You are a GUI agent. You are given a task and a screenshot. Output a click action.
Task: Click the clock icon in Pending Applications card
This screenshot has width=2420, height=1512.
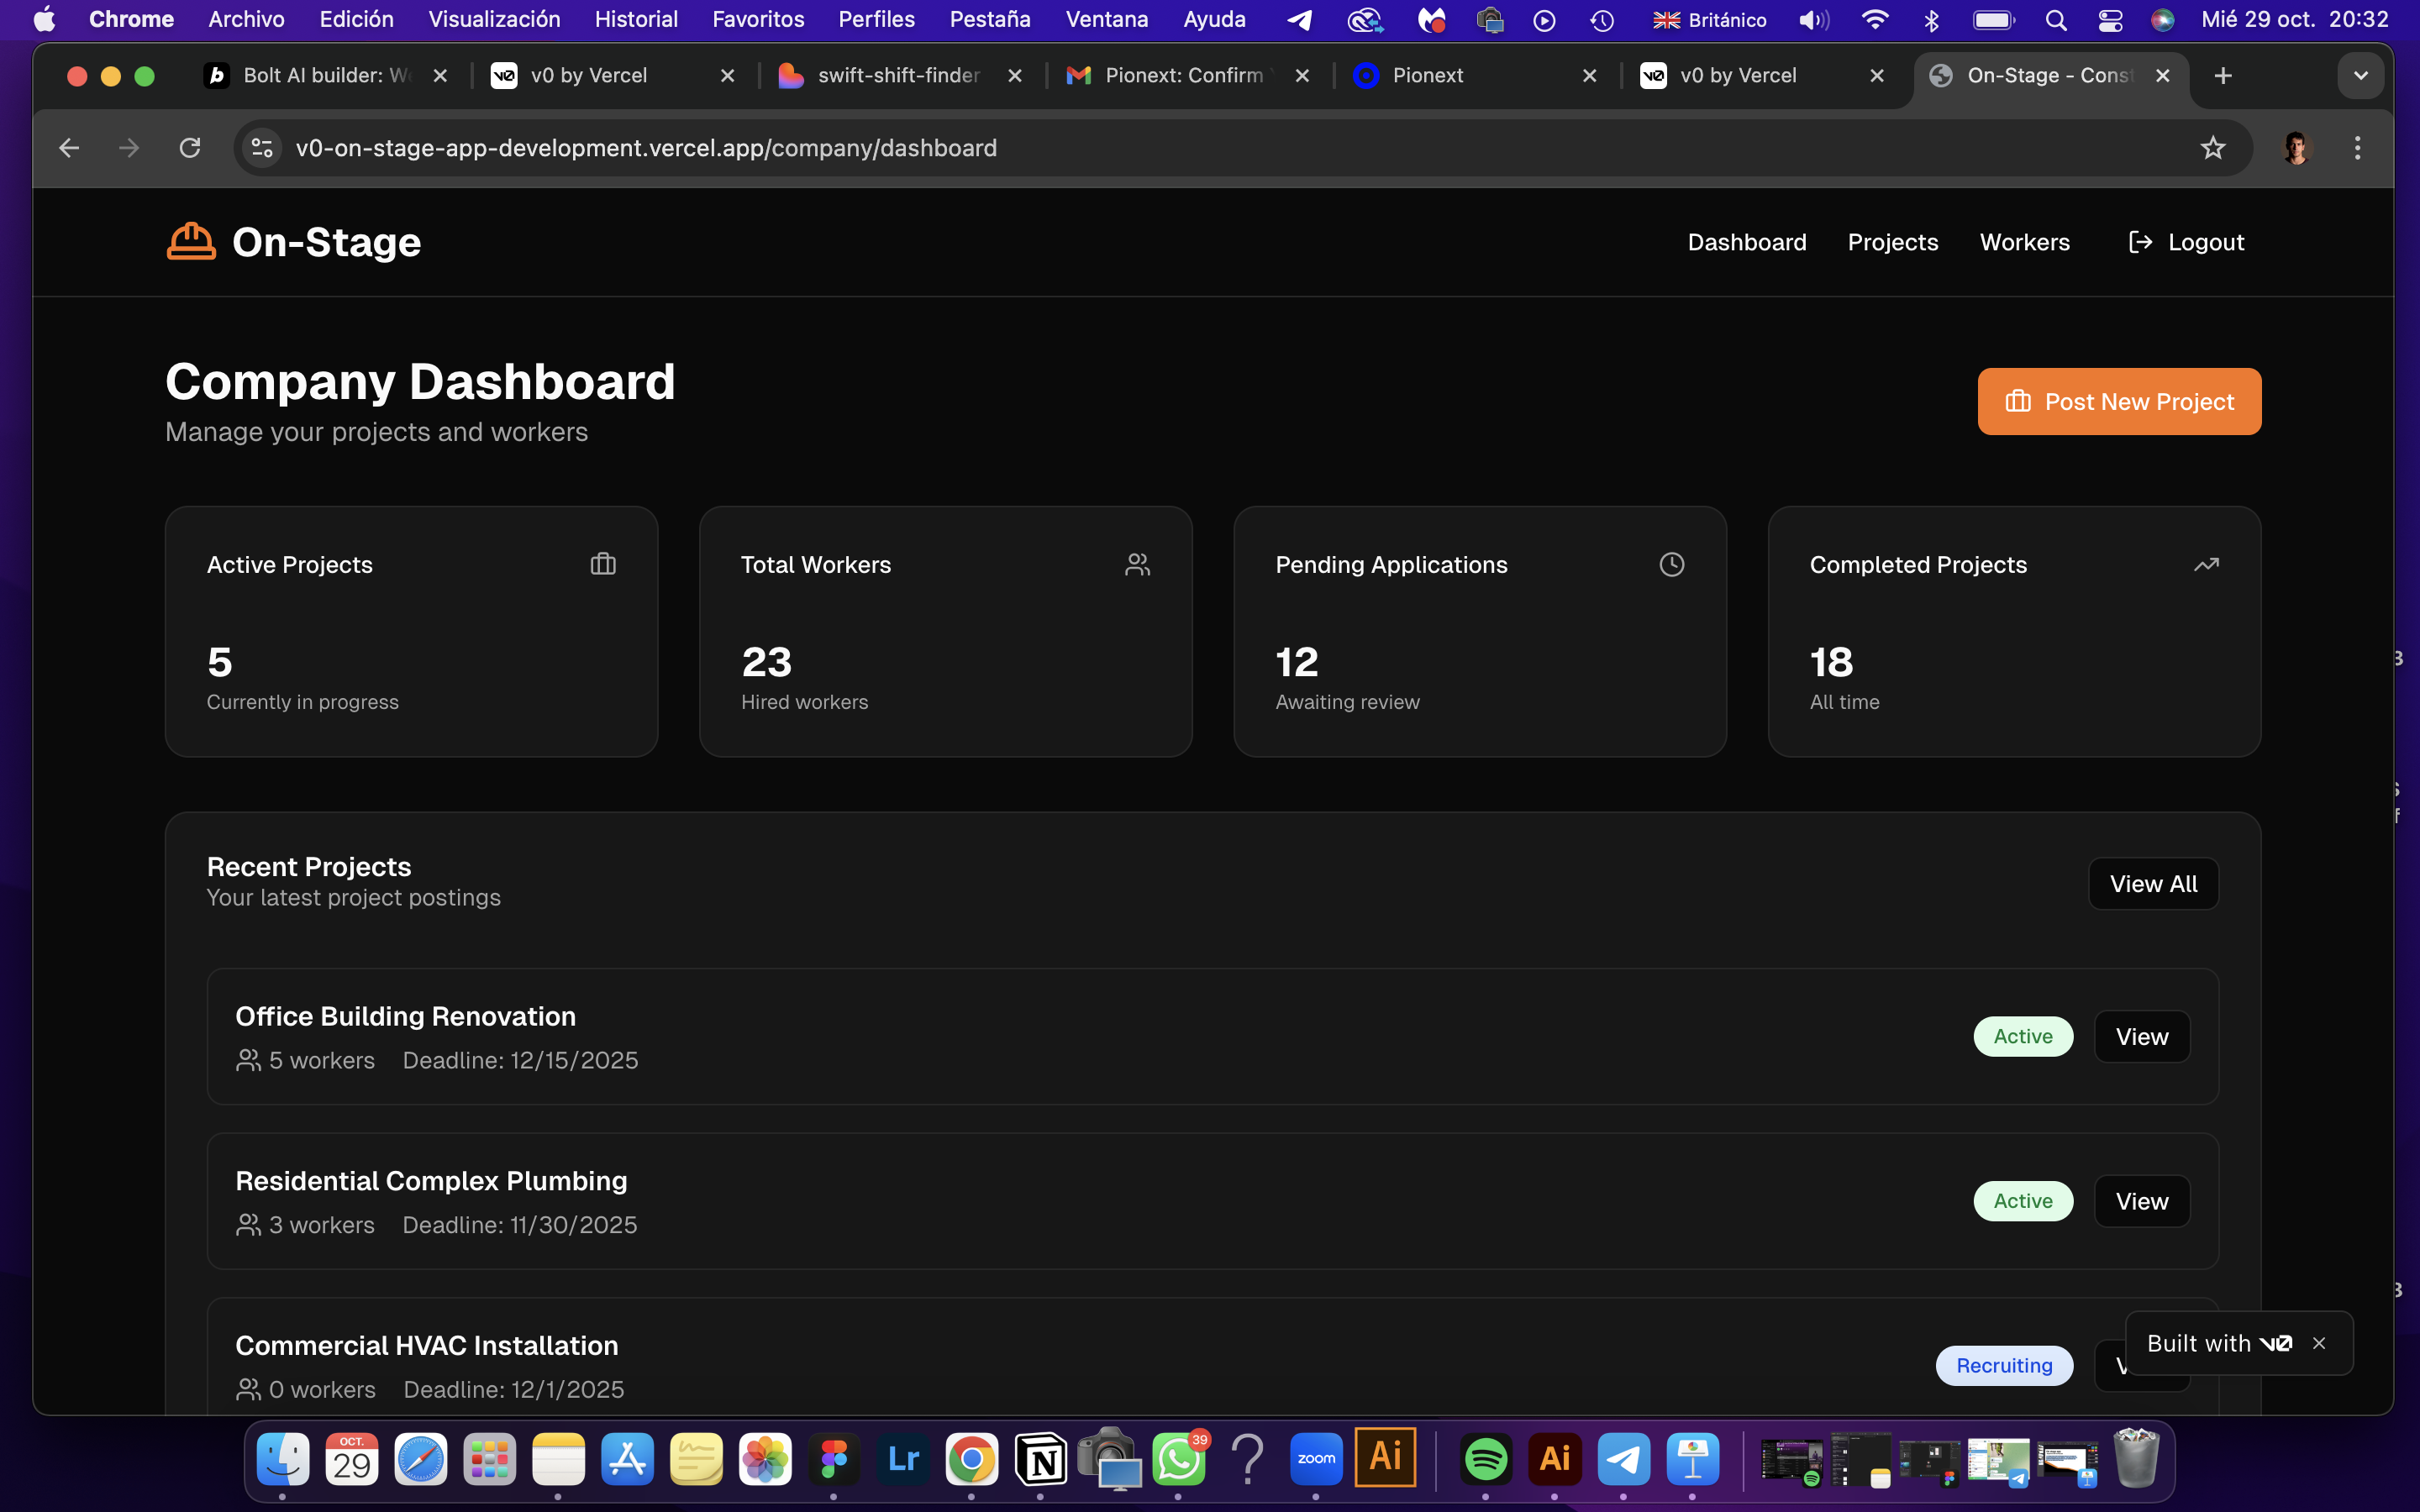point(1671,564)
